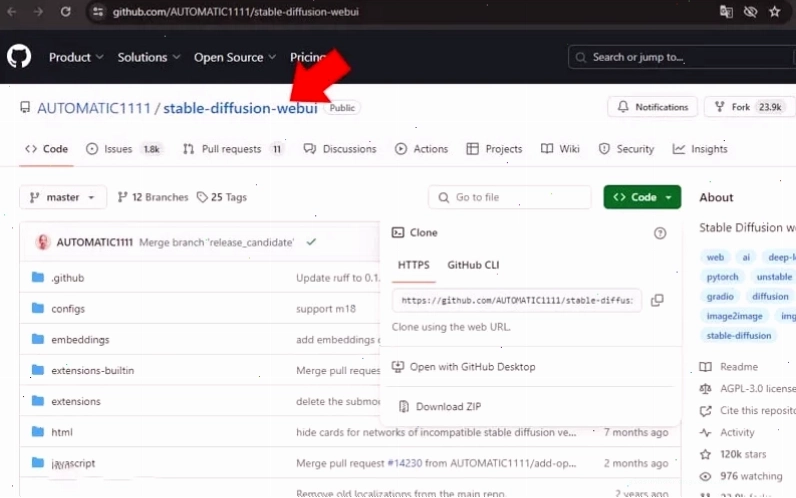Go back using the browser back arrow

click(x=12, y=11)
